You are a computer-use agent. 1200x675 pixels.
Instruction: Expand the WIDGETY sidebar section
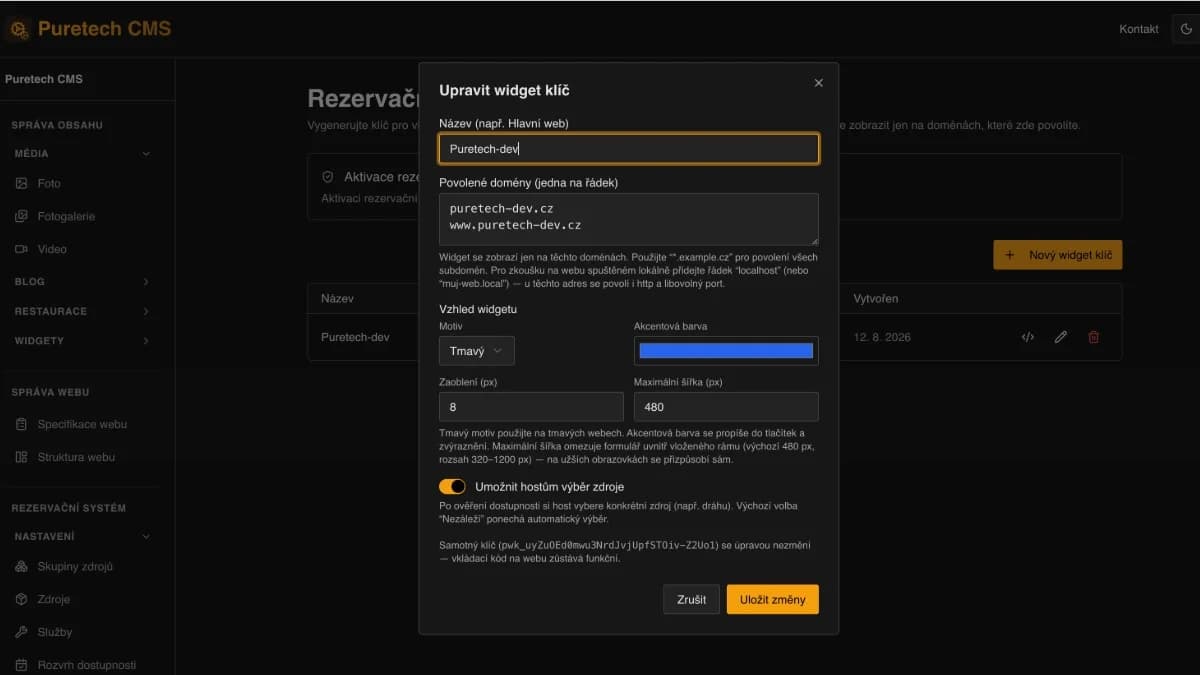click(82, 341)
